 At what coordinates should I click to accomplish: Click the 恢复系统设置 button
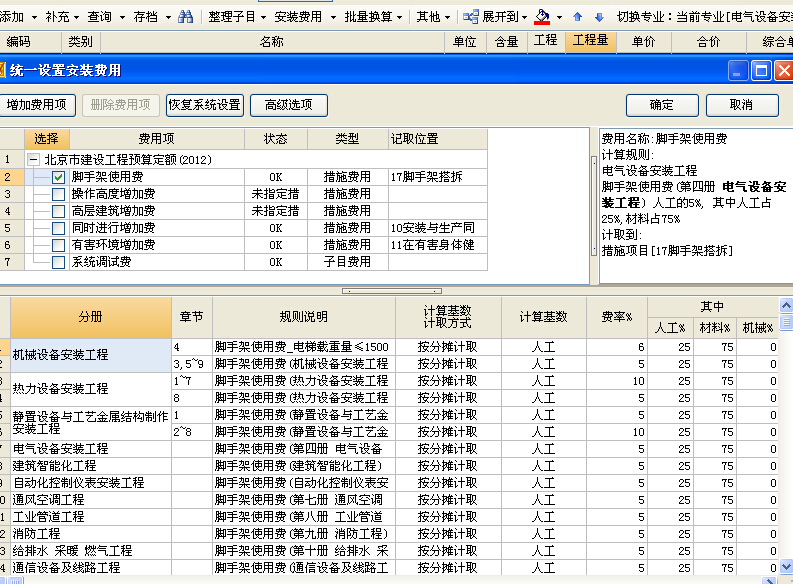pyautogui.click(x=205, y=105)
